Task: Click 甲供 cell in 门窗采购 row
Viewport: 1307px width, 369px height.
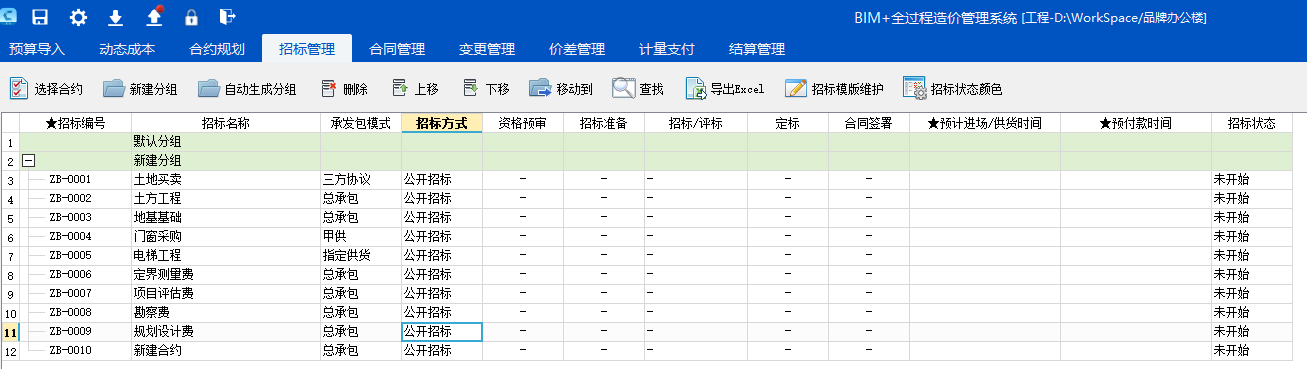Action: (x=360, y=237)
